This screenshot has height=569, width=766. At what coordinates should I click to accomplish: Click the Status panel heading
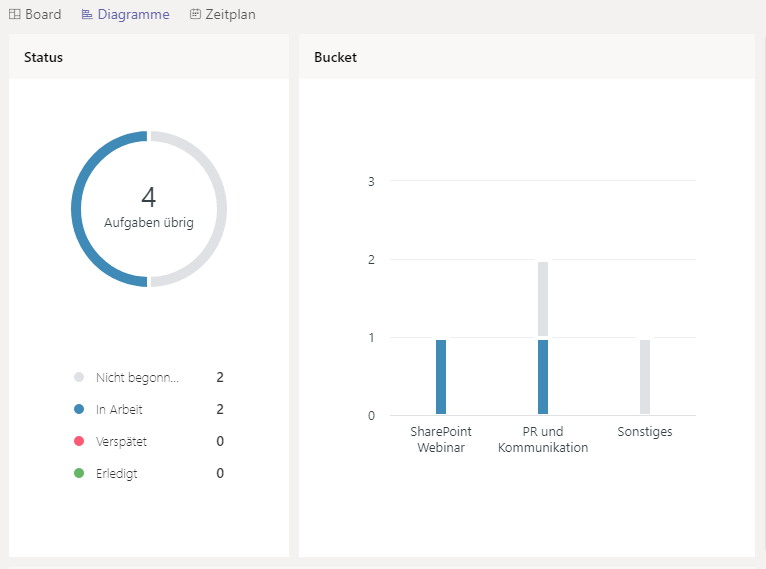(x=43, y=57)
